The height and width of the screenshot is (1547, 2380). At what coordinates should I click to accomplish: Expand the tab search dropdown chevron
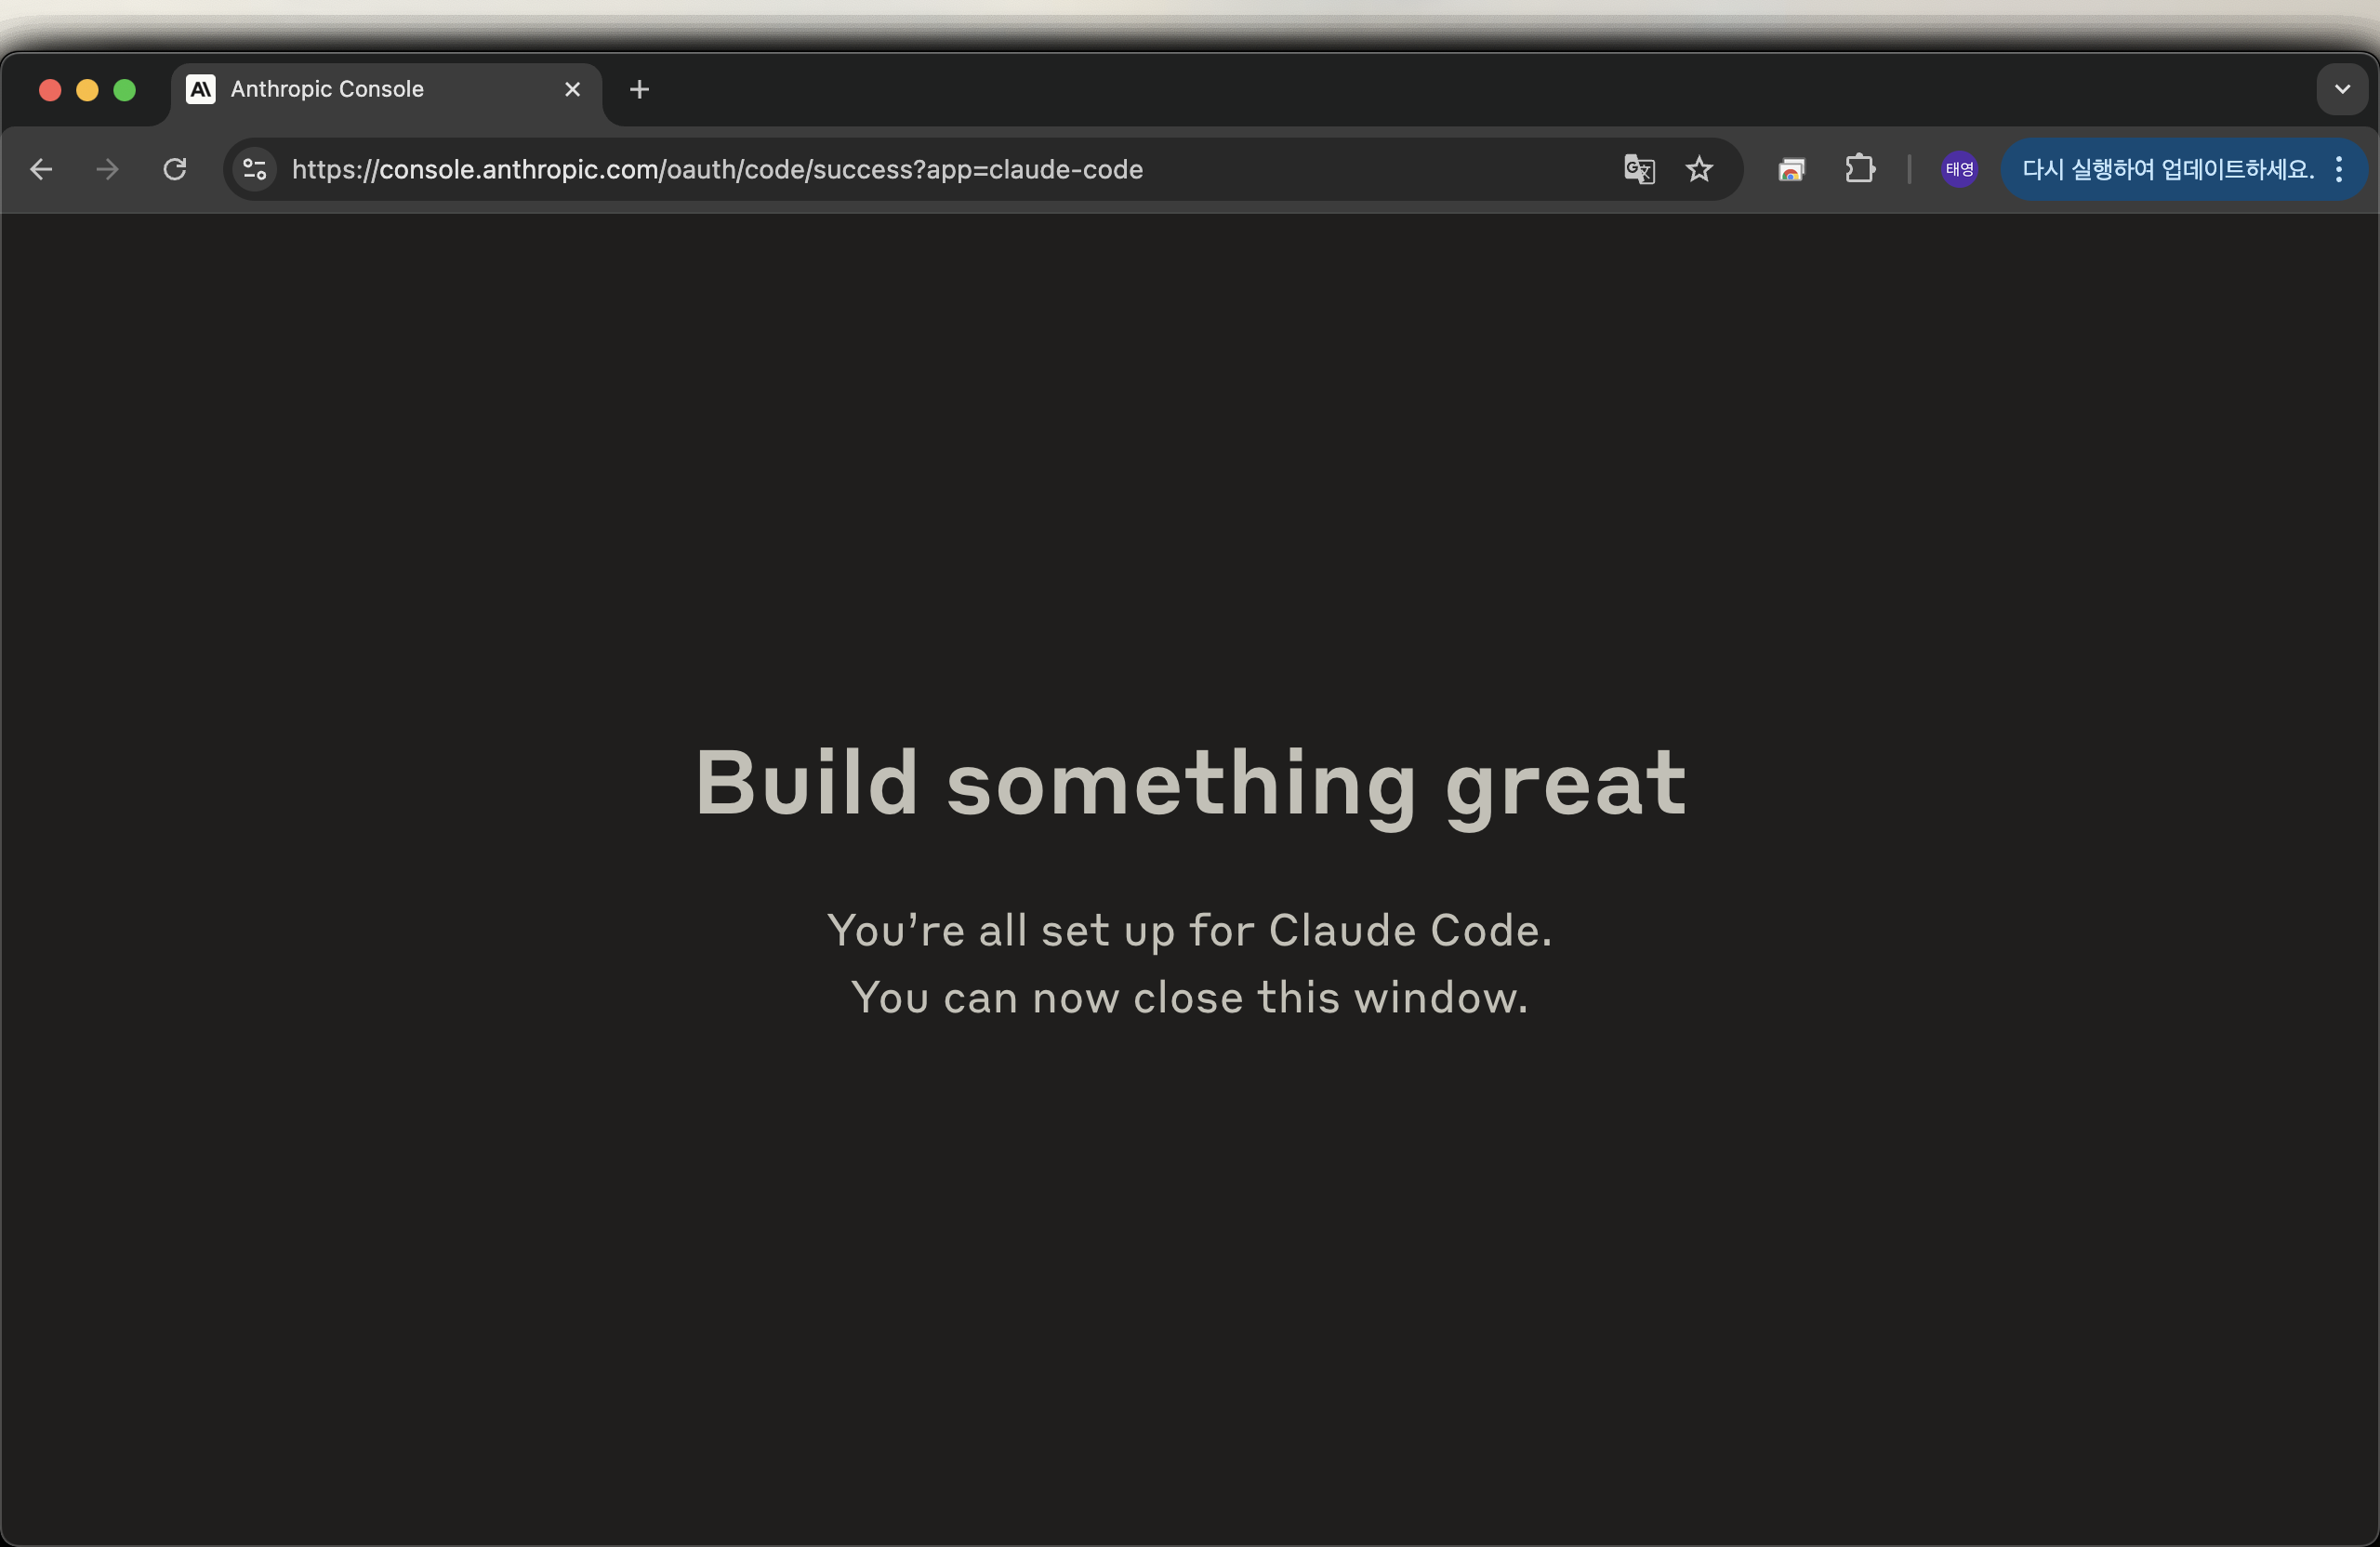(2342, 89)
